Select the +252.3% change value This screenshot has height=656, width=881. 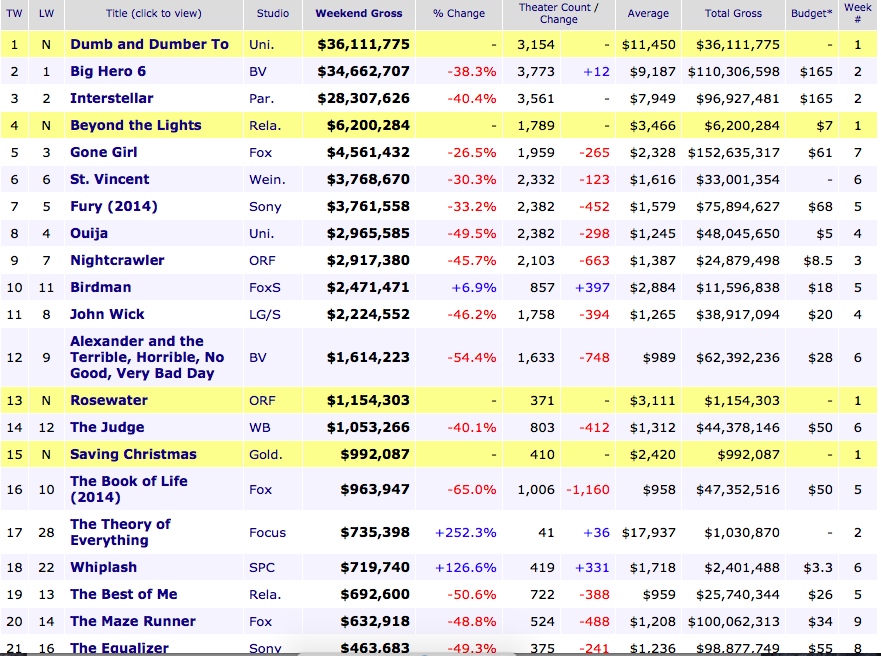coord(466,532)
